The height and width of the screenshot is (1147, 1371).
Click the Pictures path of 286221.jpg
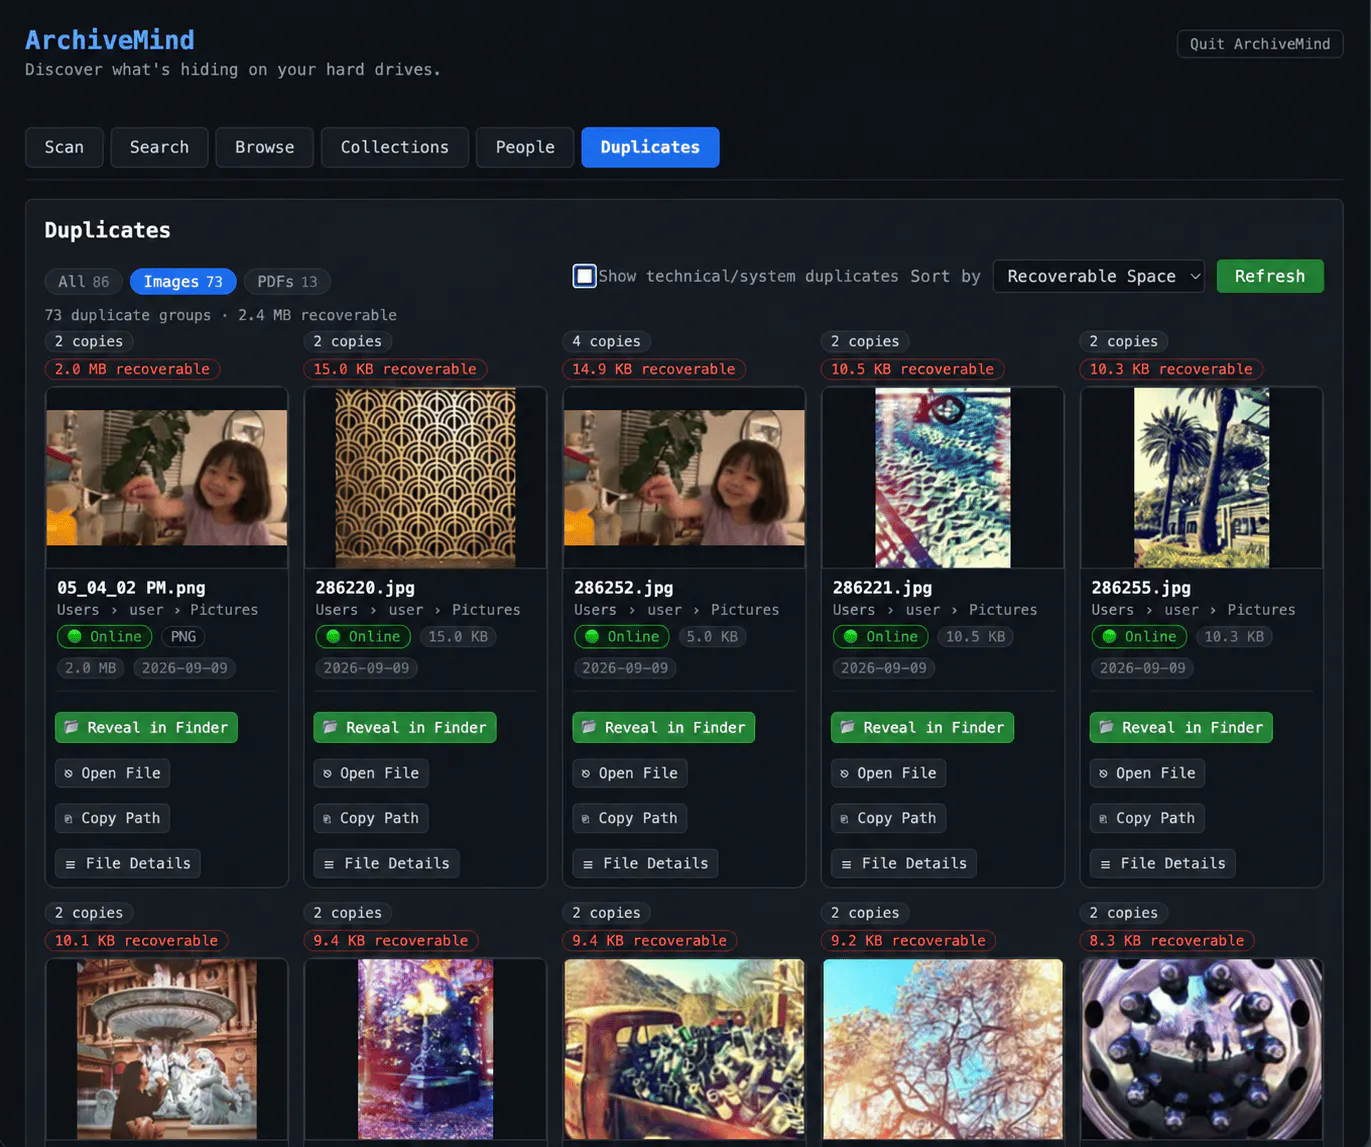(1003, 610)
